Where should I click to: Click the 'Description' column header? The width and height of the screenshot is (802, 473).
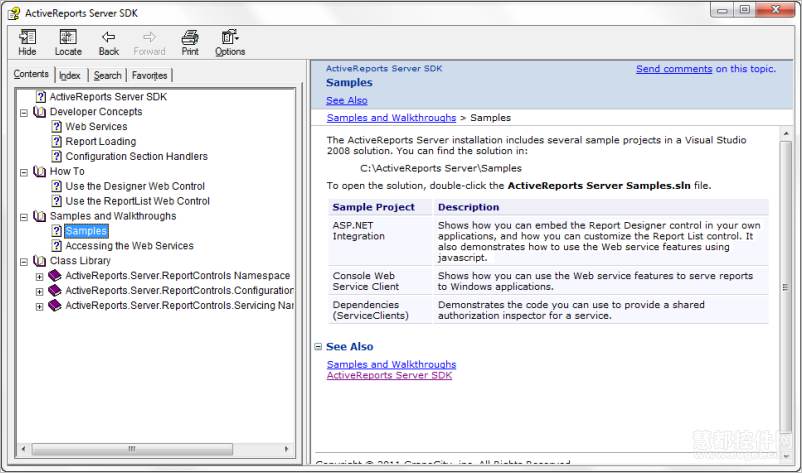[x=602, y=207]
